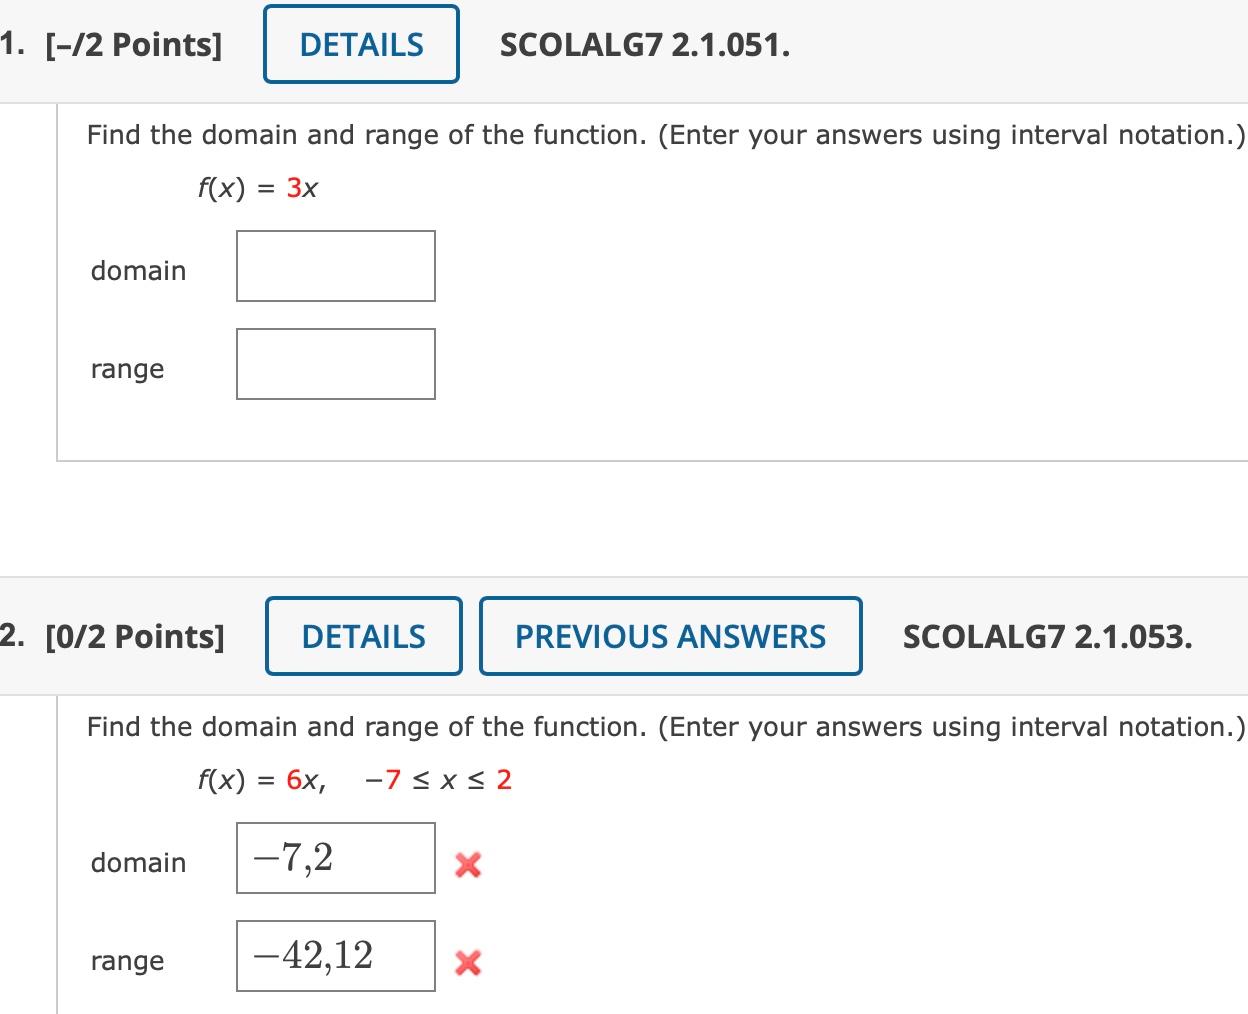Click the SCOLALG7 2.1.053 problem label
The width and height of the screenshot is (1248, 1014).
tap(1048, 637)
